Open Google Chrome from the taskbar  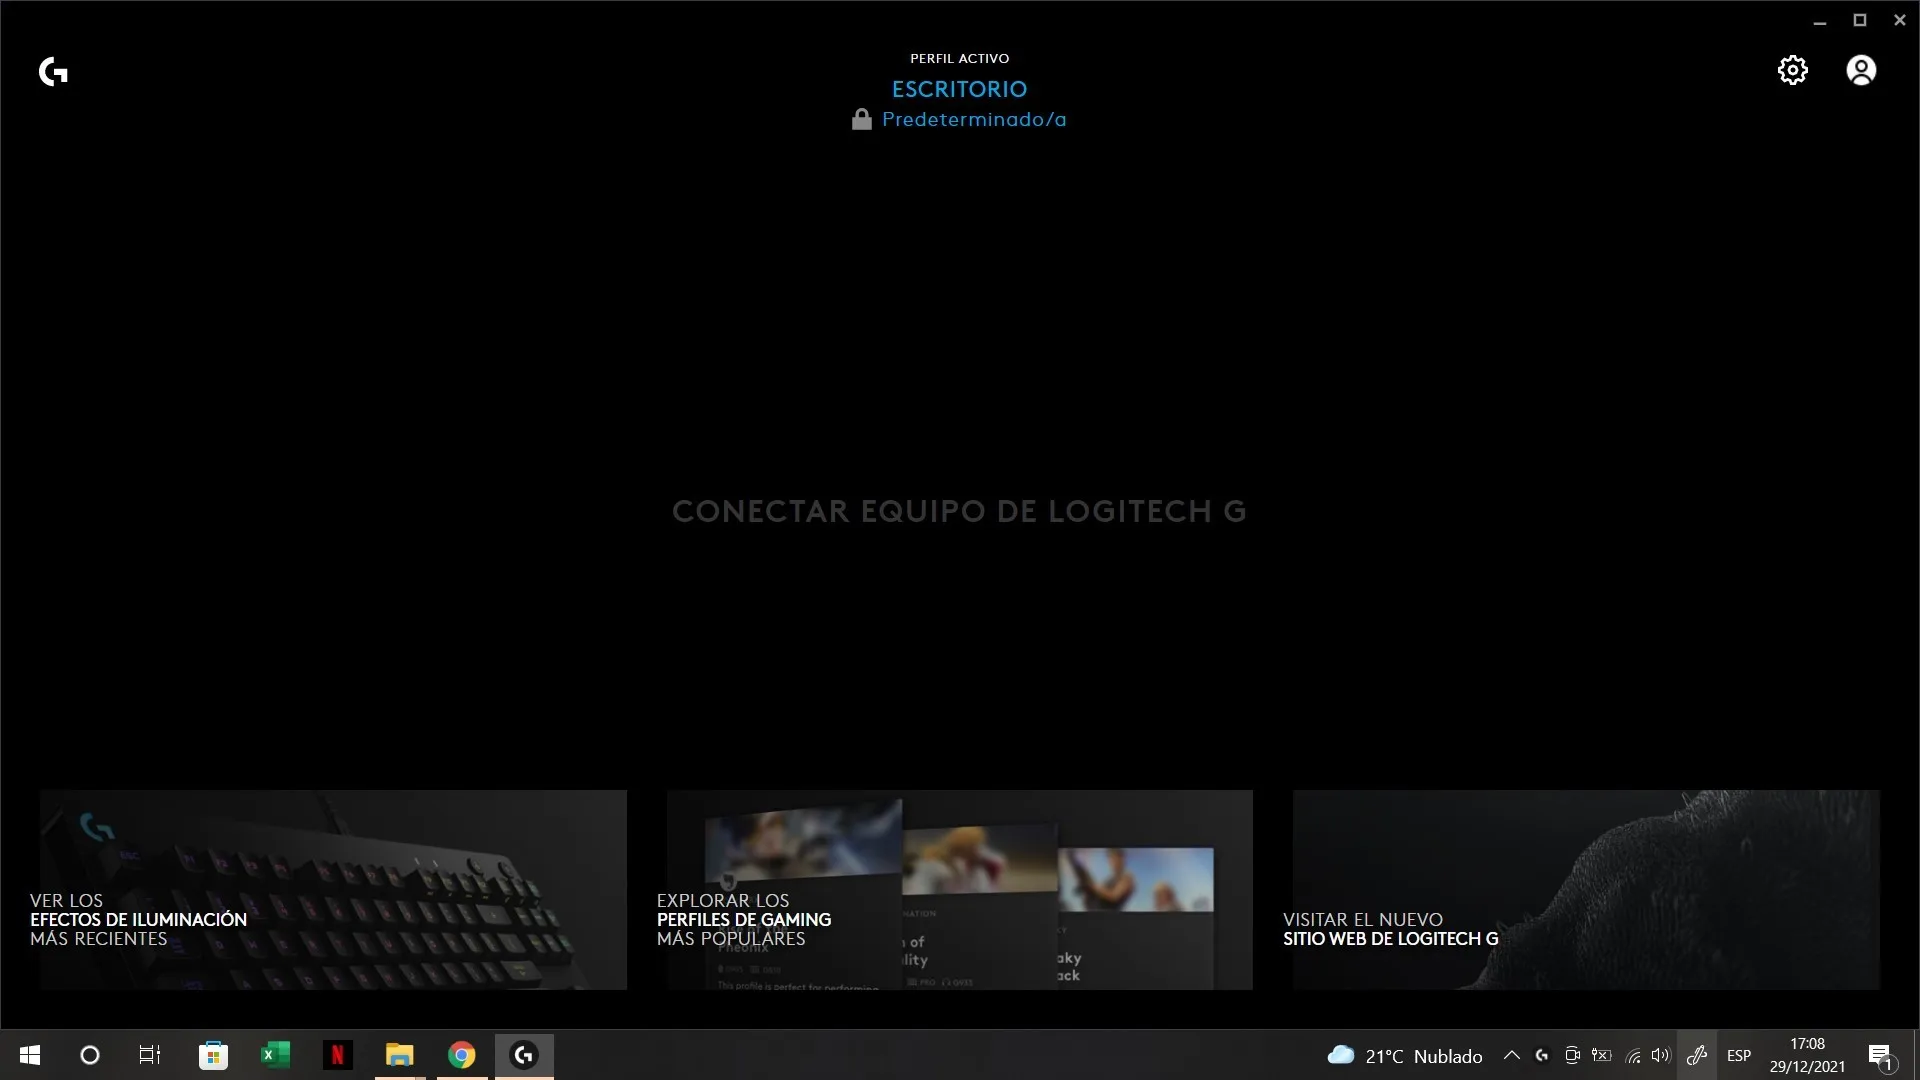point(462,1055)
